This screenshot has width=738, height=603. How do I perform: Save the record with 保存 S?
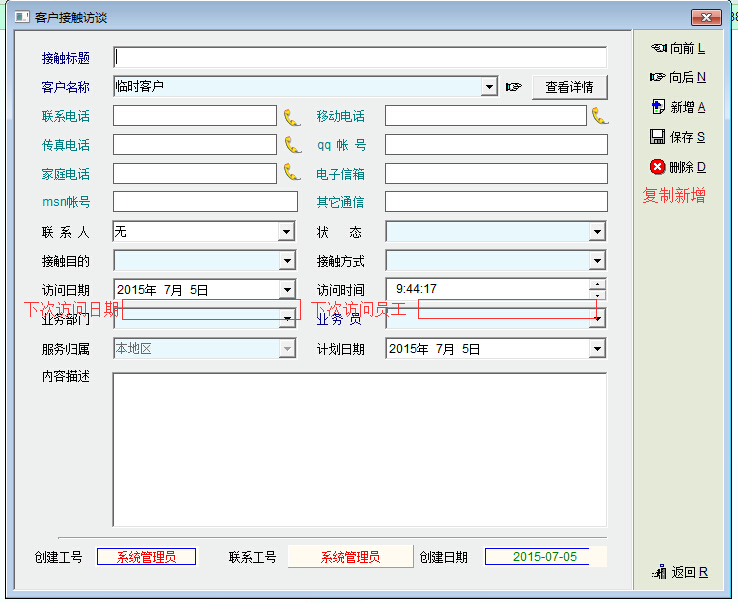coord(678,137)
